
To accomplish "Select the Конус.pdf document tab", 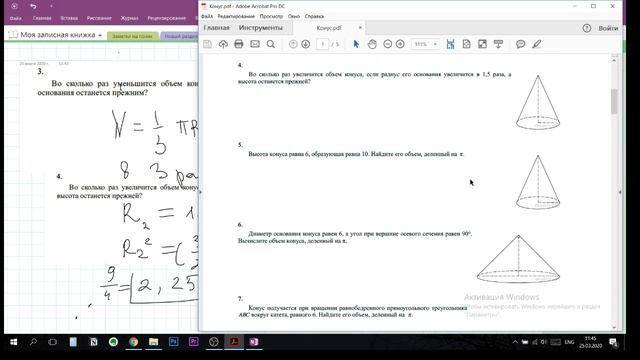I will click(x=329, y=28).
